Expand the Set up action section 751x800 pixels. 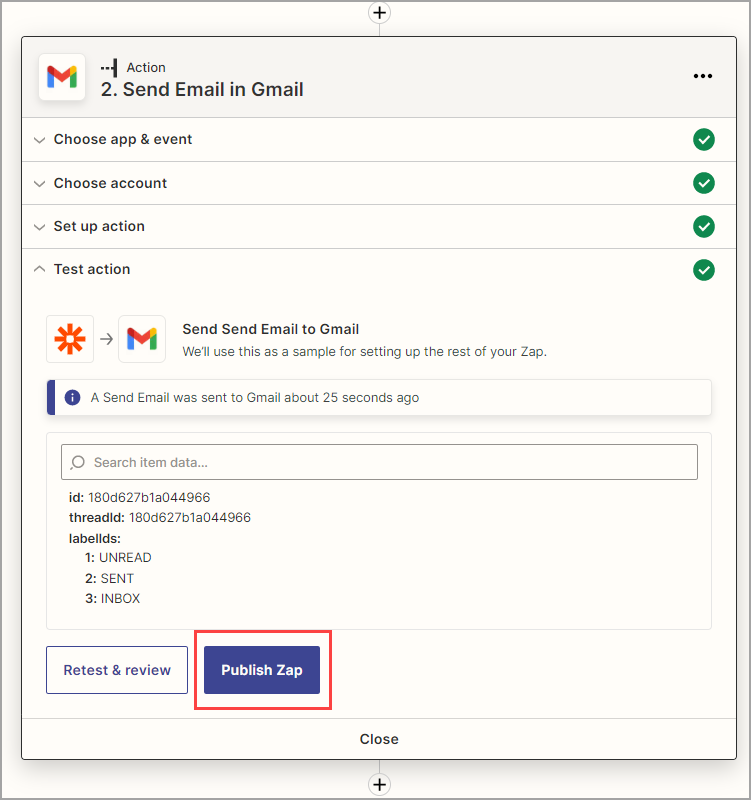379,227
